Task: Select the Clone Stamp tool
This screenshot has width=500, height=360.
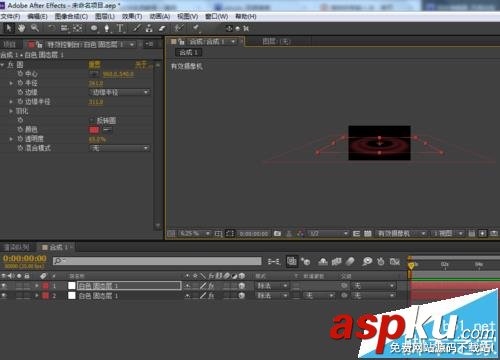Action: 149,28
